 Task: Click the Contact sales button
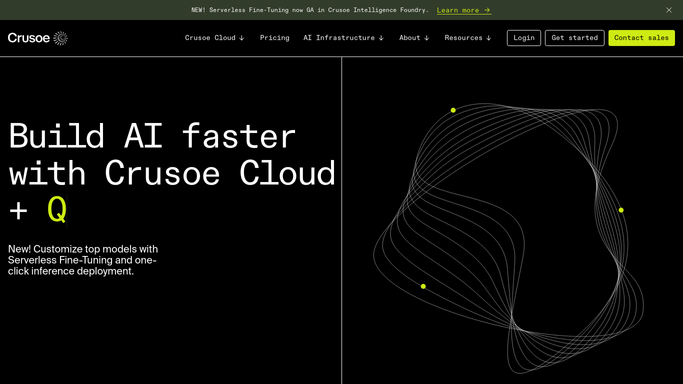(x=641, y=38)
